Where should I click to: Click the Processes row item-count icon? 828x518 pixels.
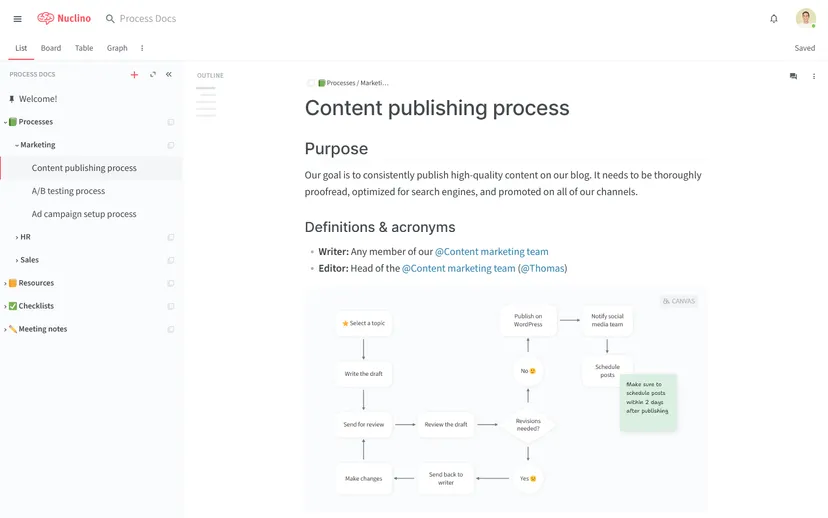(171, 122)
